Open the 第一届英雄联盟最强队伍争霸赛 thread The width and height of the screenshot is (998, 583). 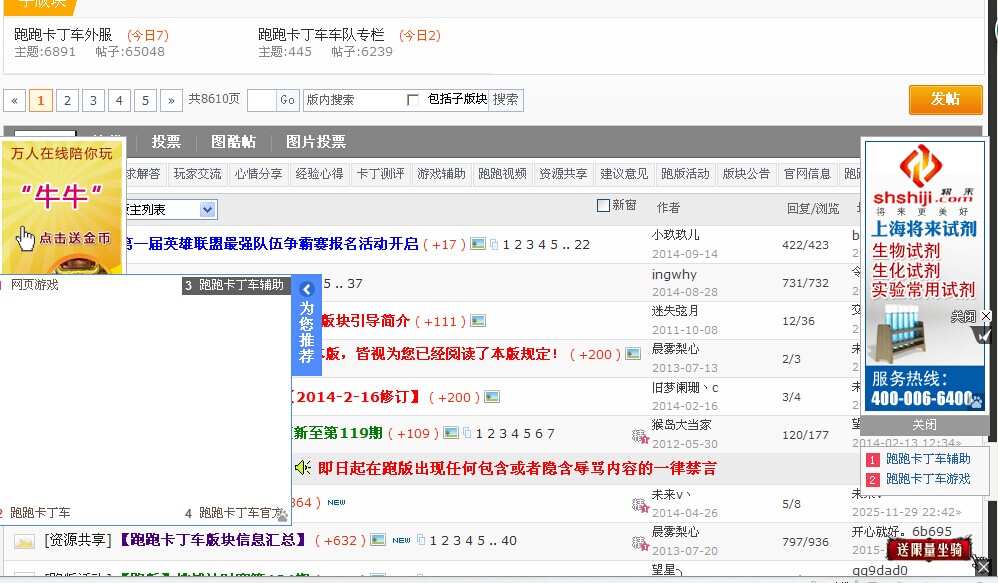coord(272,244)
